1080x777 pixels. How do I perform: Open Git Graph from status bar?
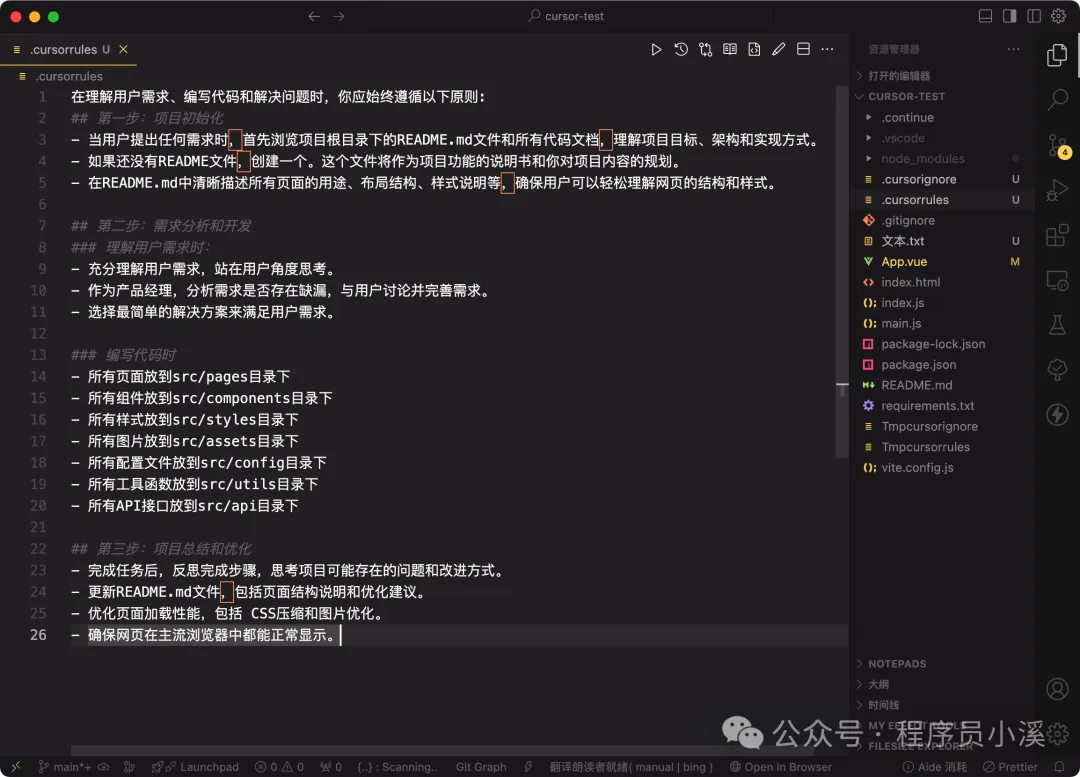click(481, 767)
